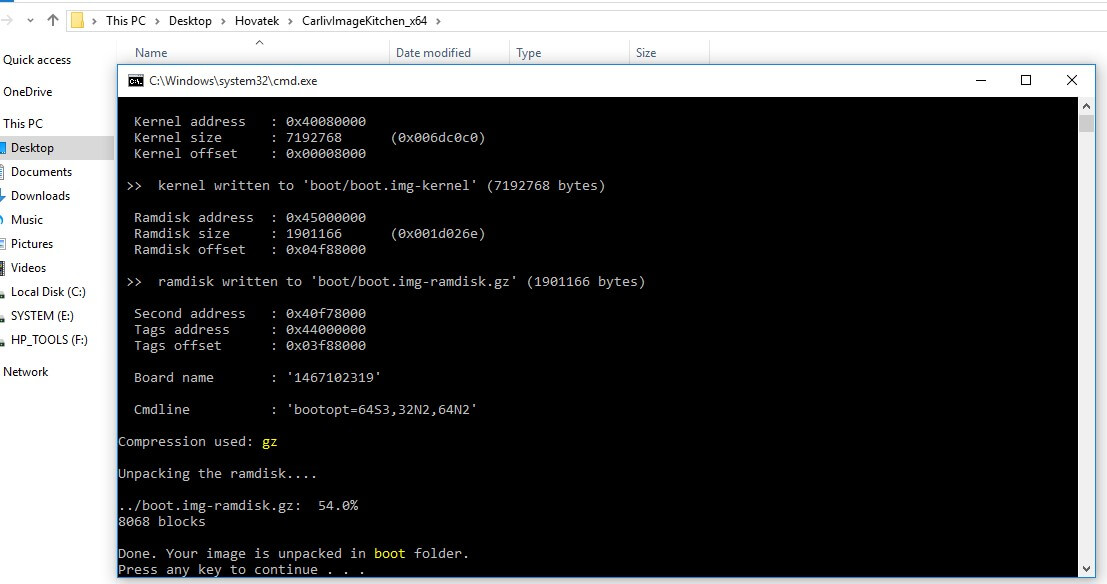Click the folder icon in the address bar

click(x=76, y=19)
